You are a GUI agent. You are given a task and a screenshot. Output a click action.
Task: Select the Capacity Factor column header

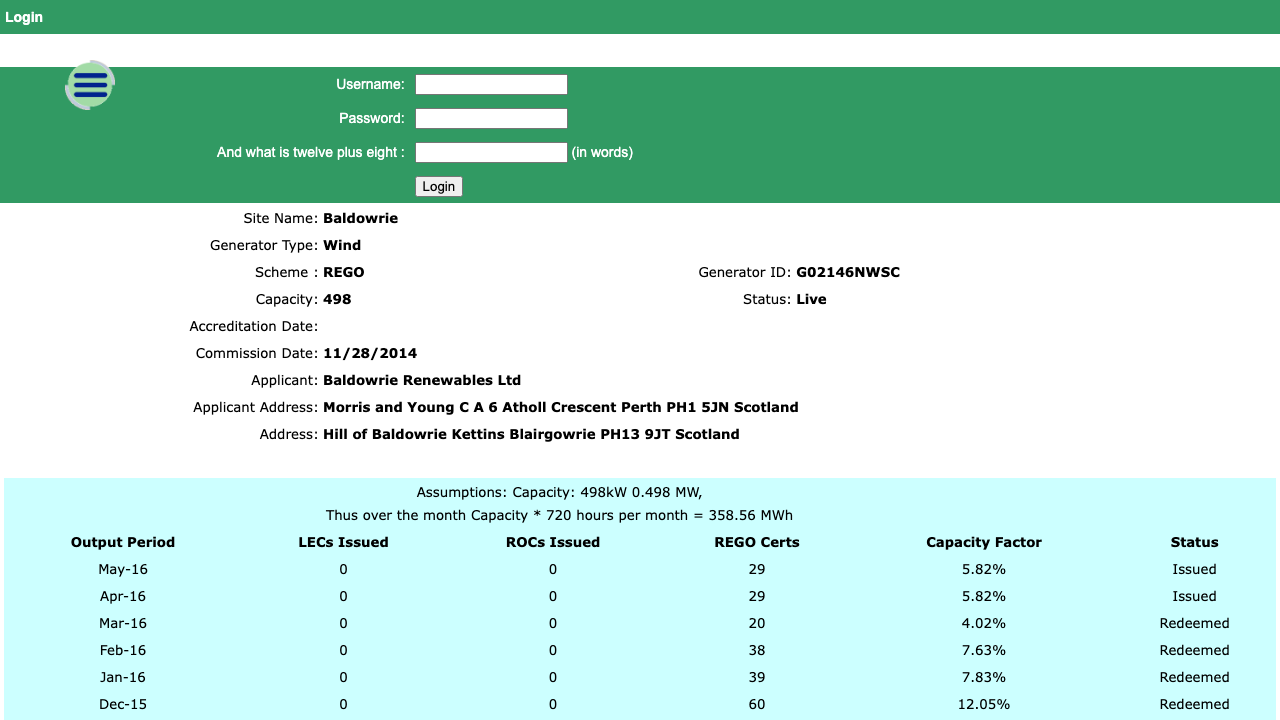click(x=983, y=542)
